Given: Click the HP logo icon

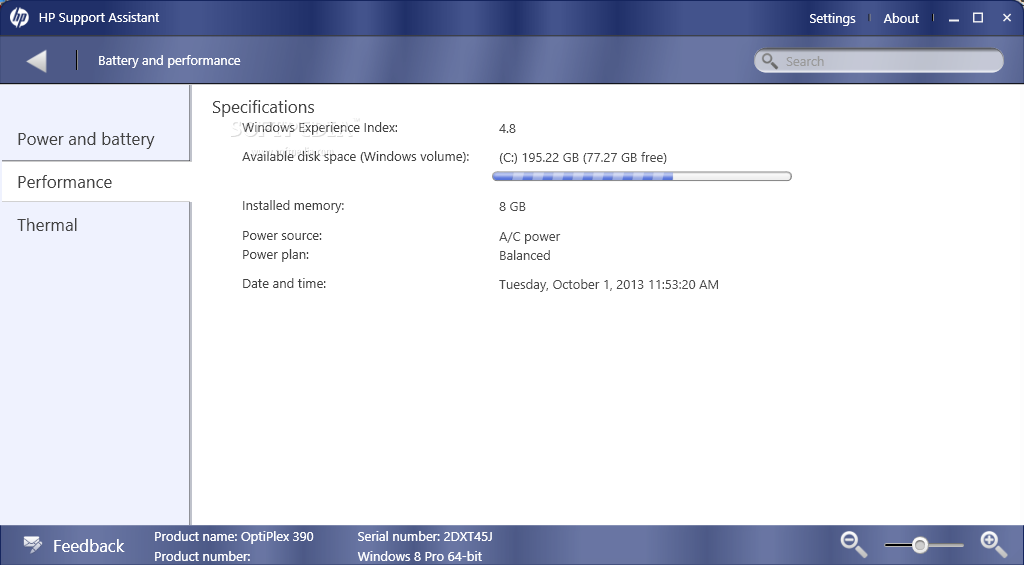Looking at the screenshot, I should [x=19, y=18].
